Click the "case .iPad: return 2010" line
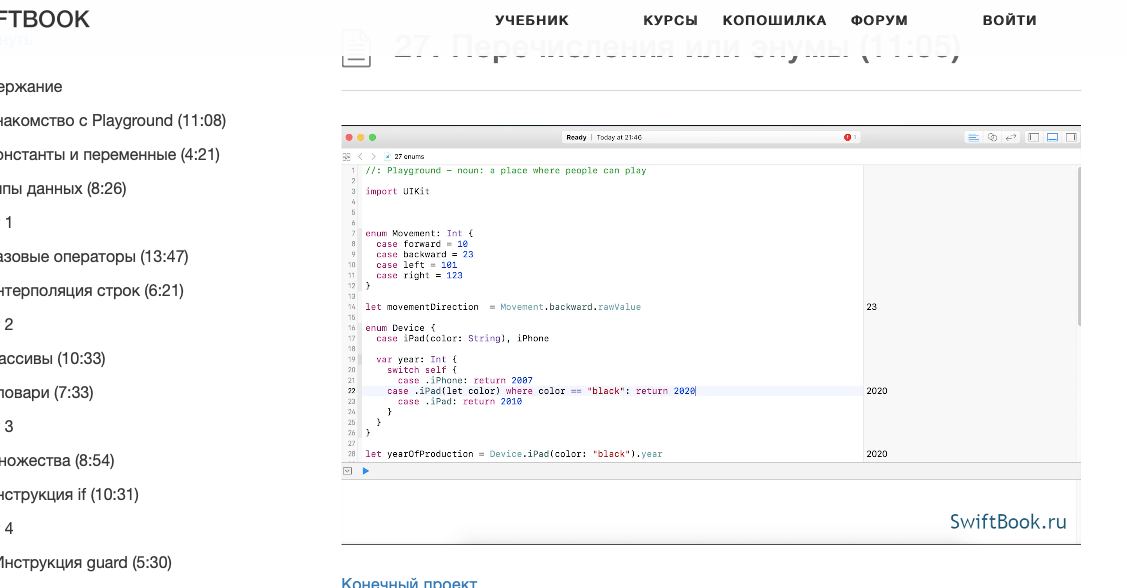Viewport: 1127px width, 588px height. tap(460, 402)
